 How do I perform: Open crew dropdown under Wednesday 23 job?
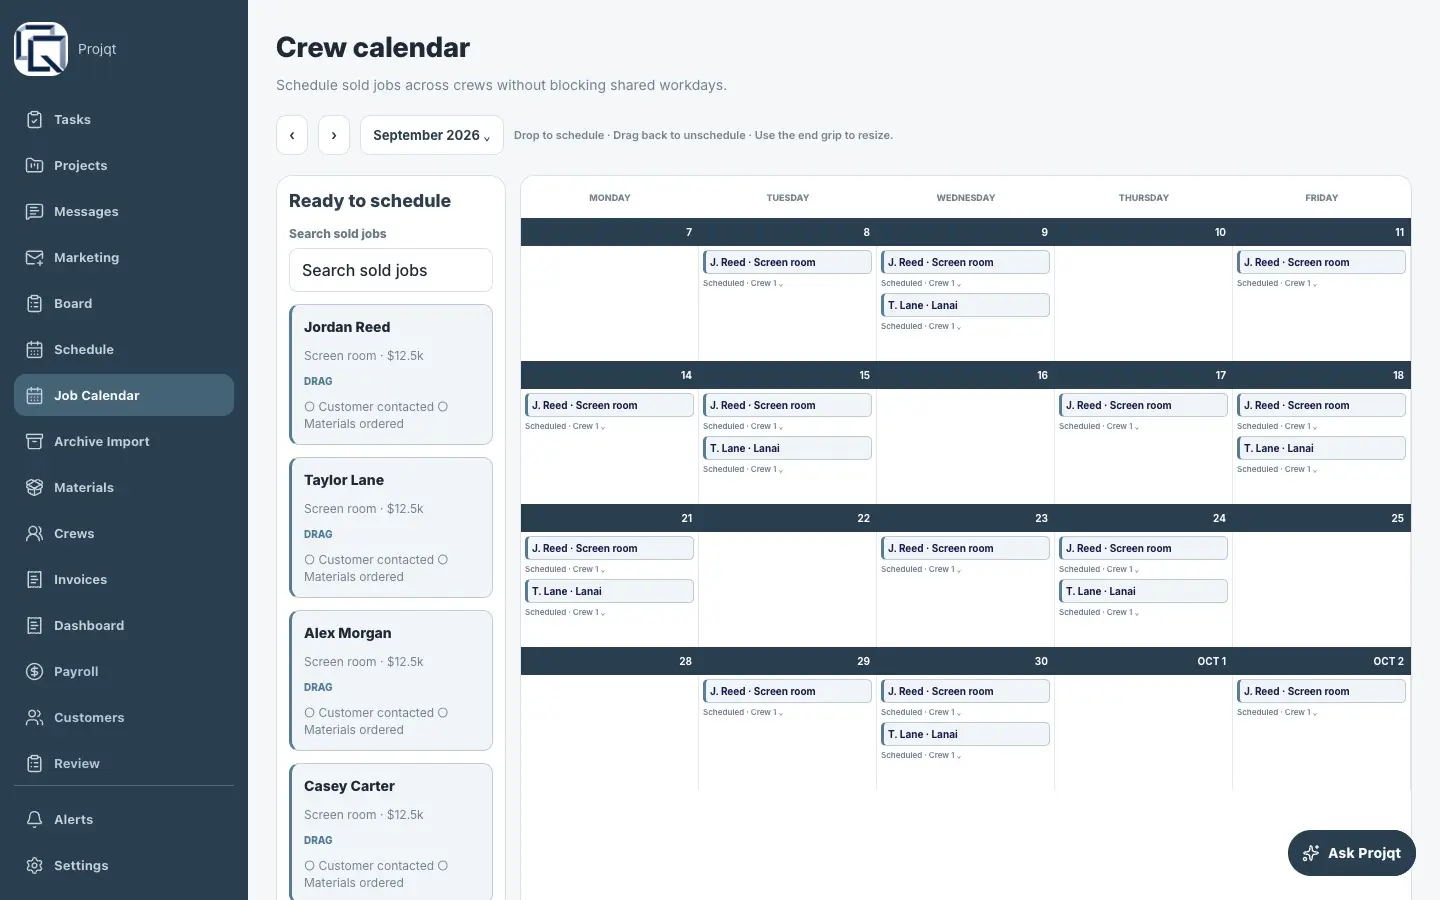point(921,569)
